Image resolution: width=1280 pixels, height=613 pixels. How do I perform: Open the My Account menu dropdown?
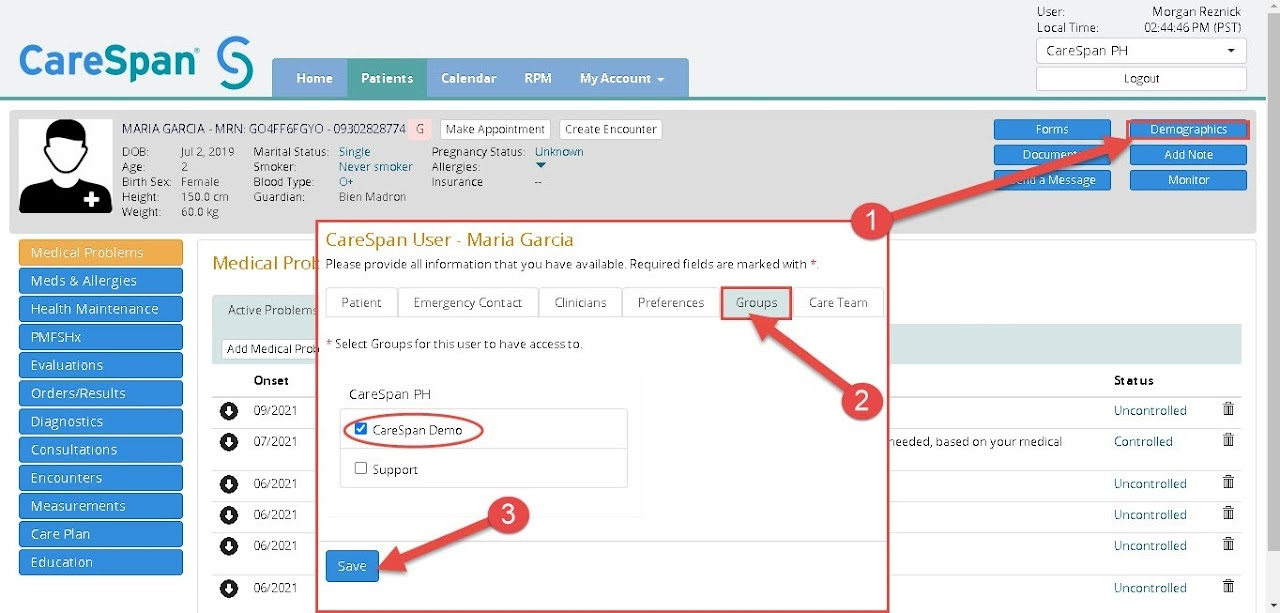pos(621,78)
